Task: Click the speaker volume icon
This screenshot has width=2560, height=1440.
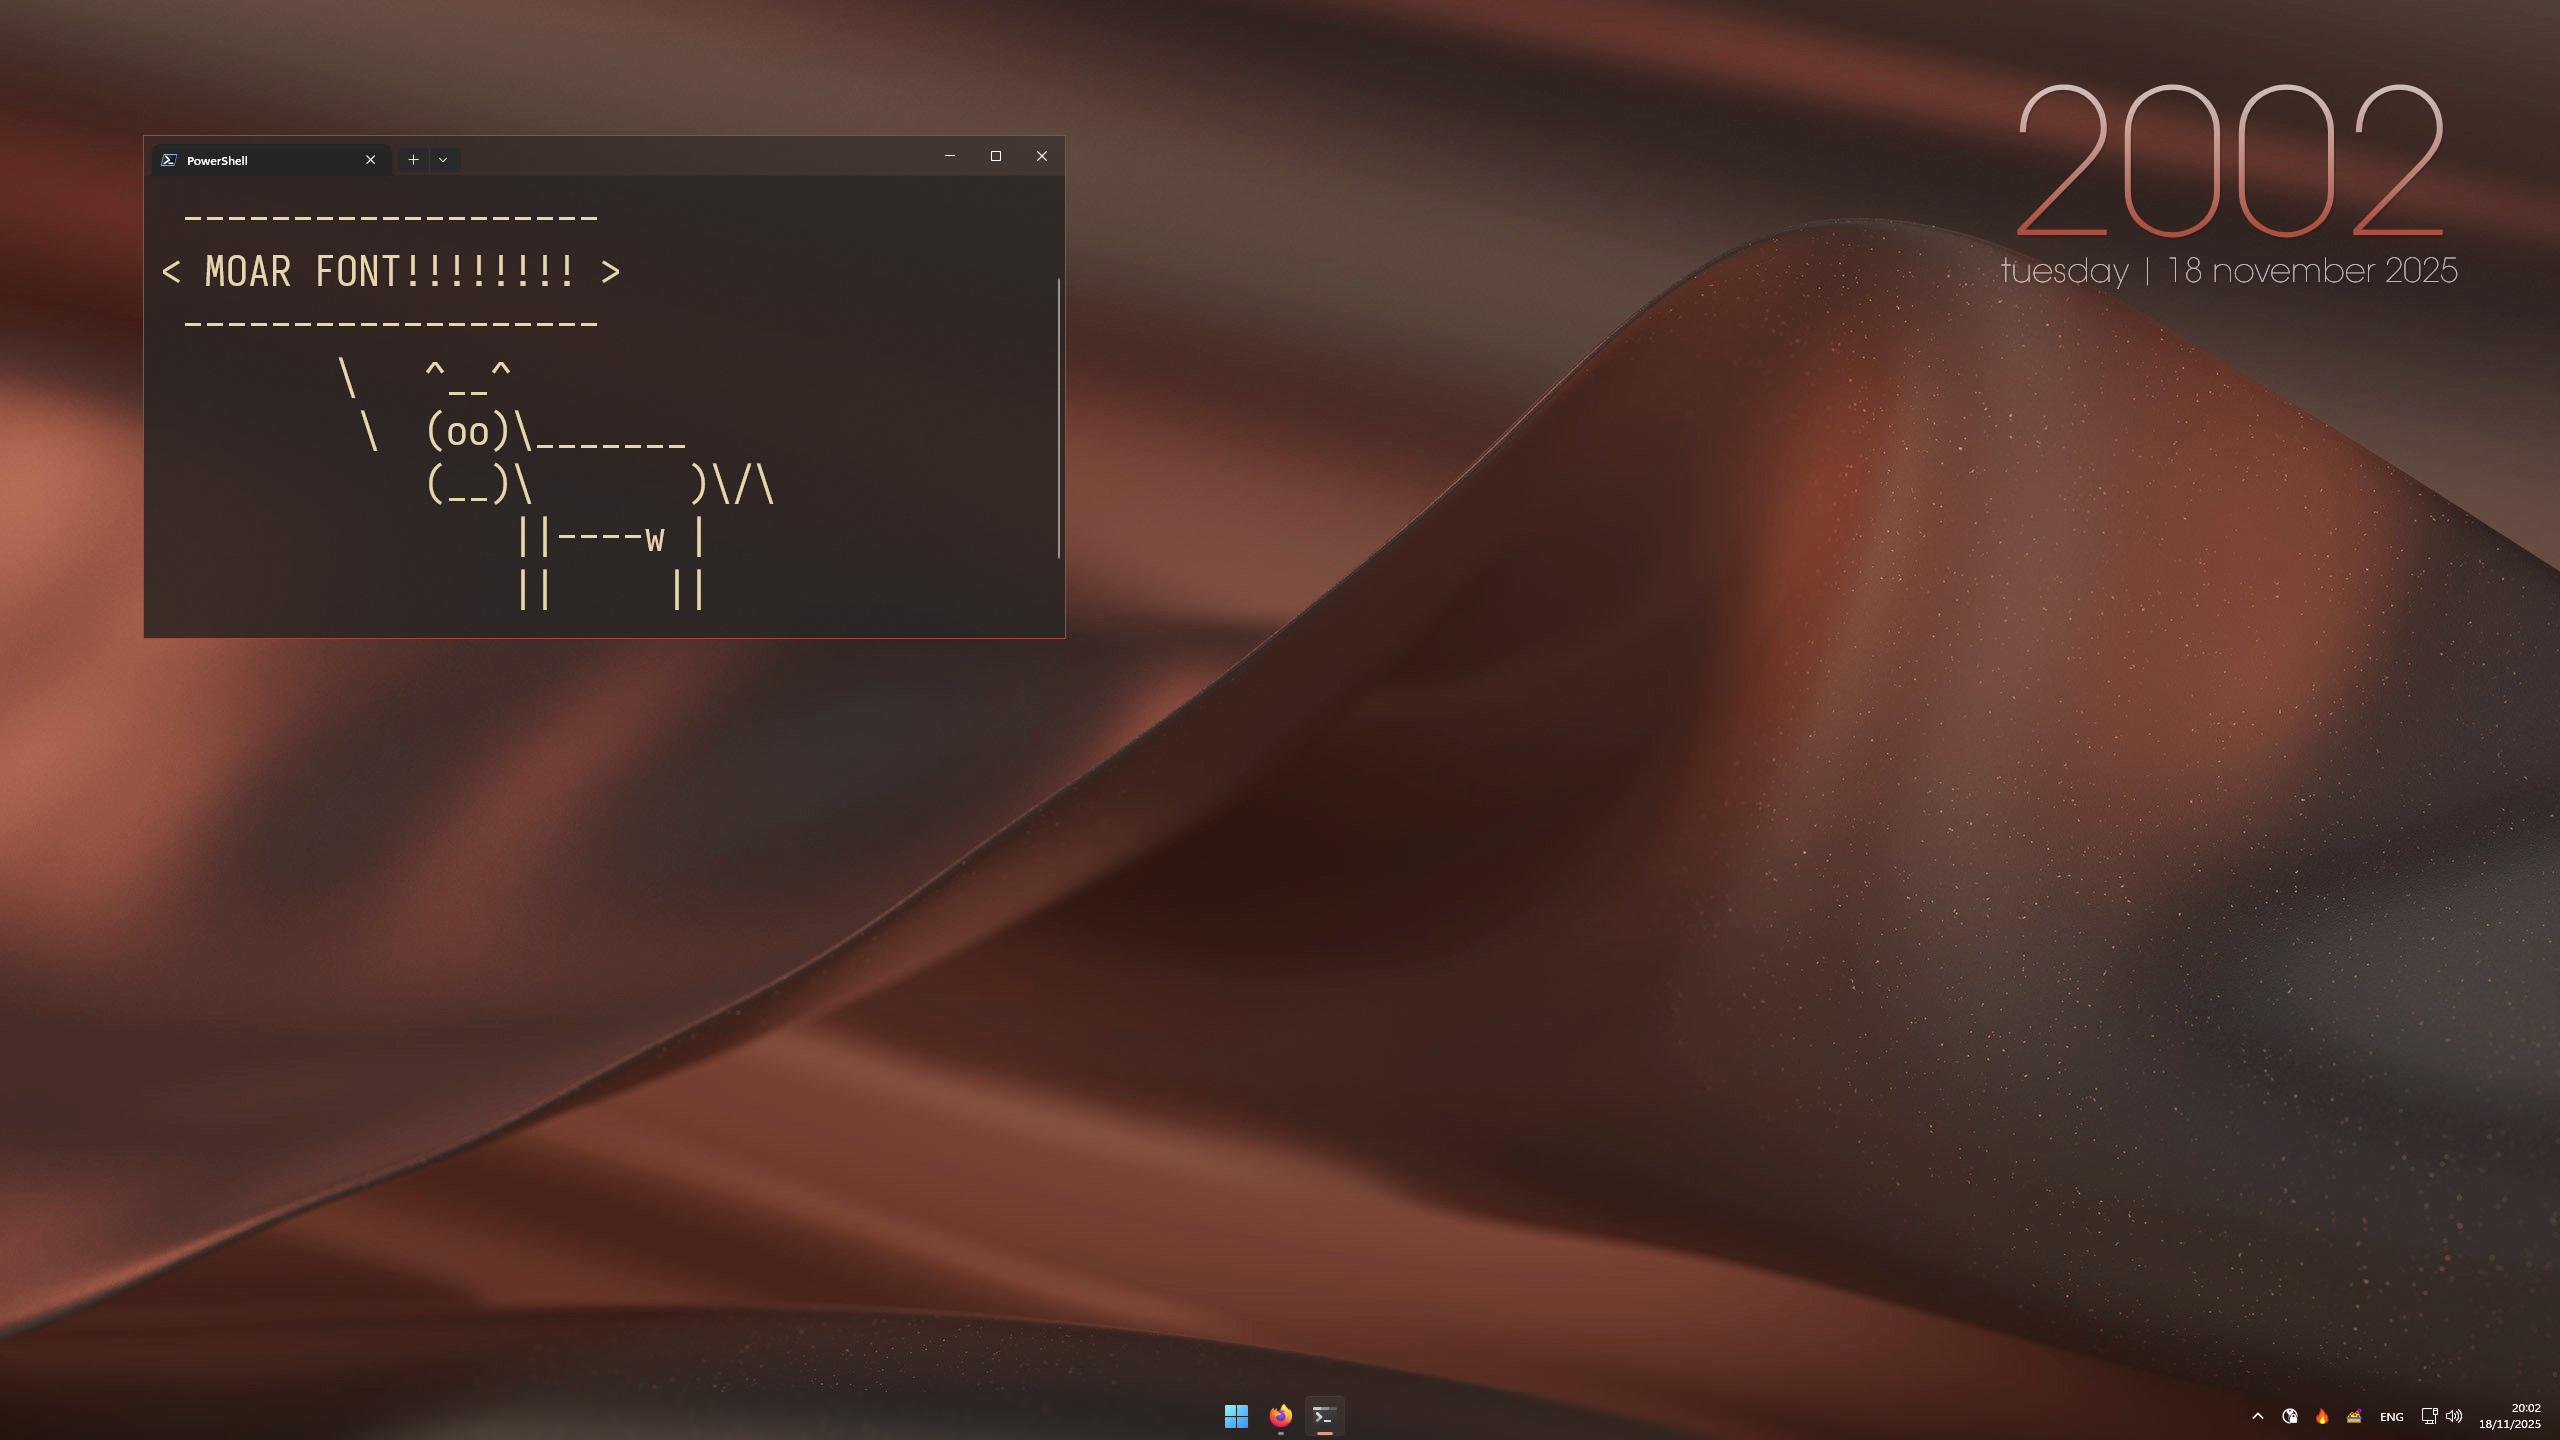Action: coord(2454,1416)
